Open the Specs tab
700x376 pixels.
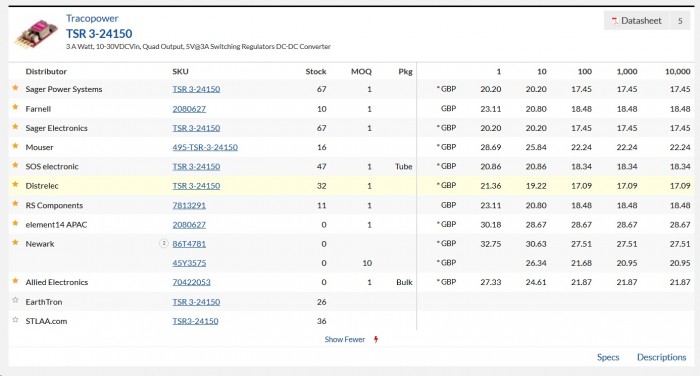608,357
